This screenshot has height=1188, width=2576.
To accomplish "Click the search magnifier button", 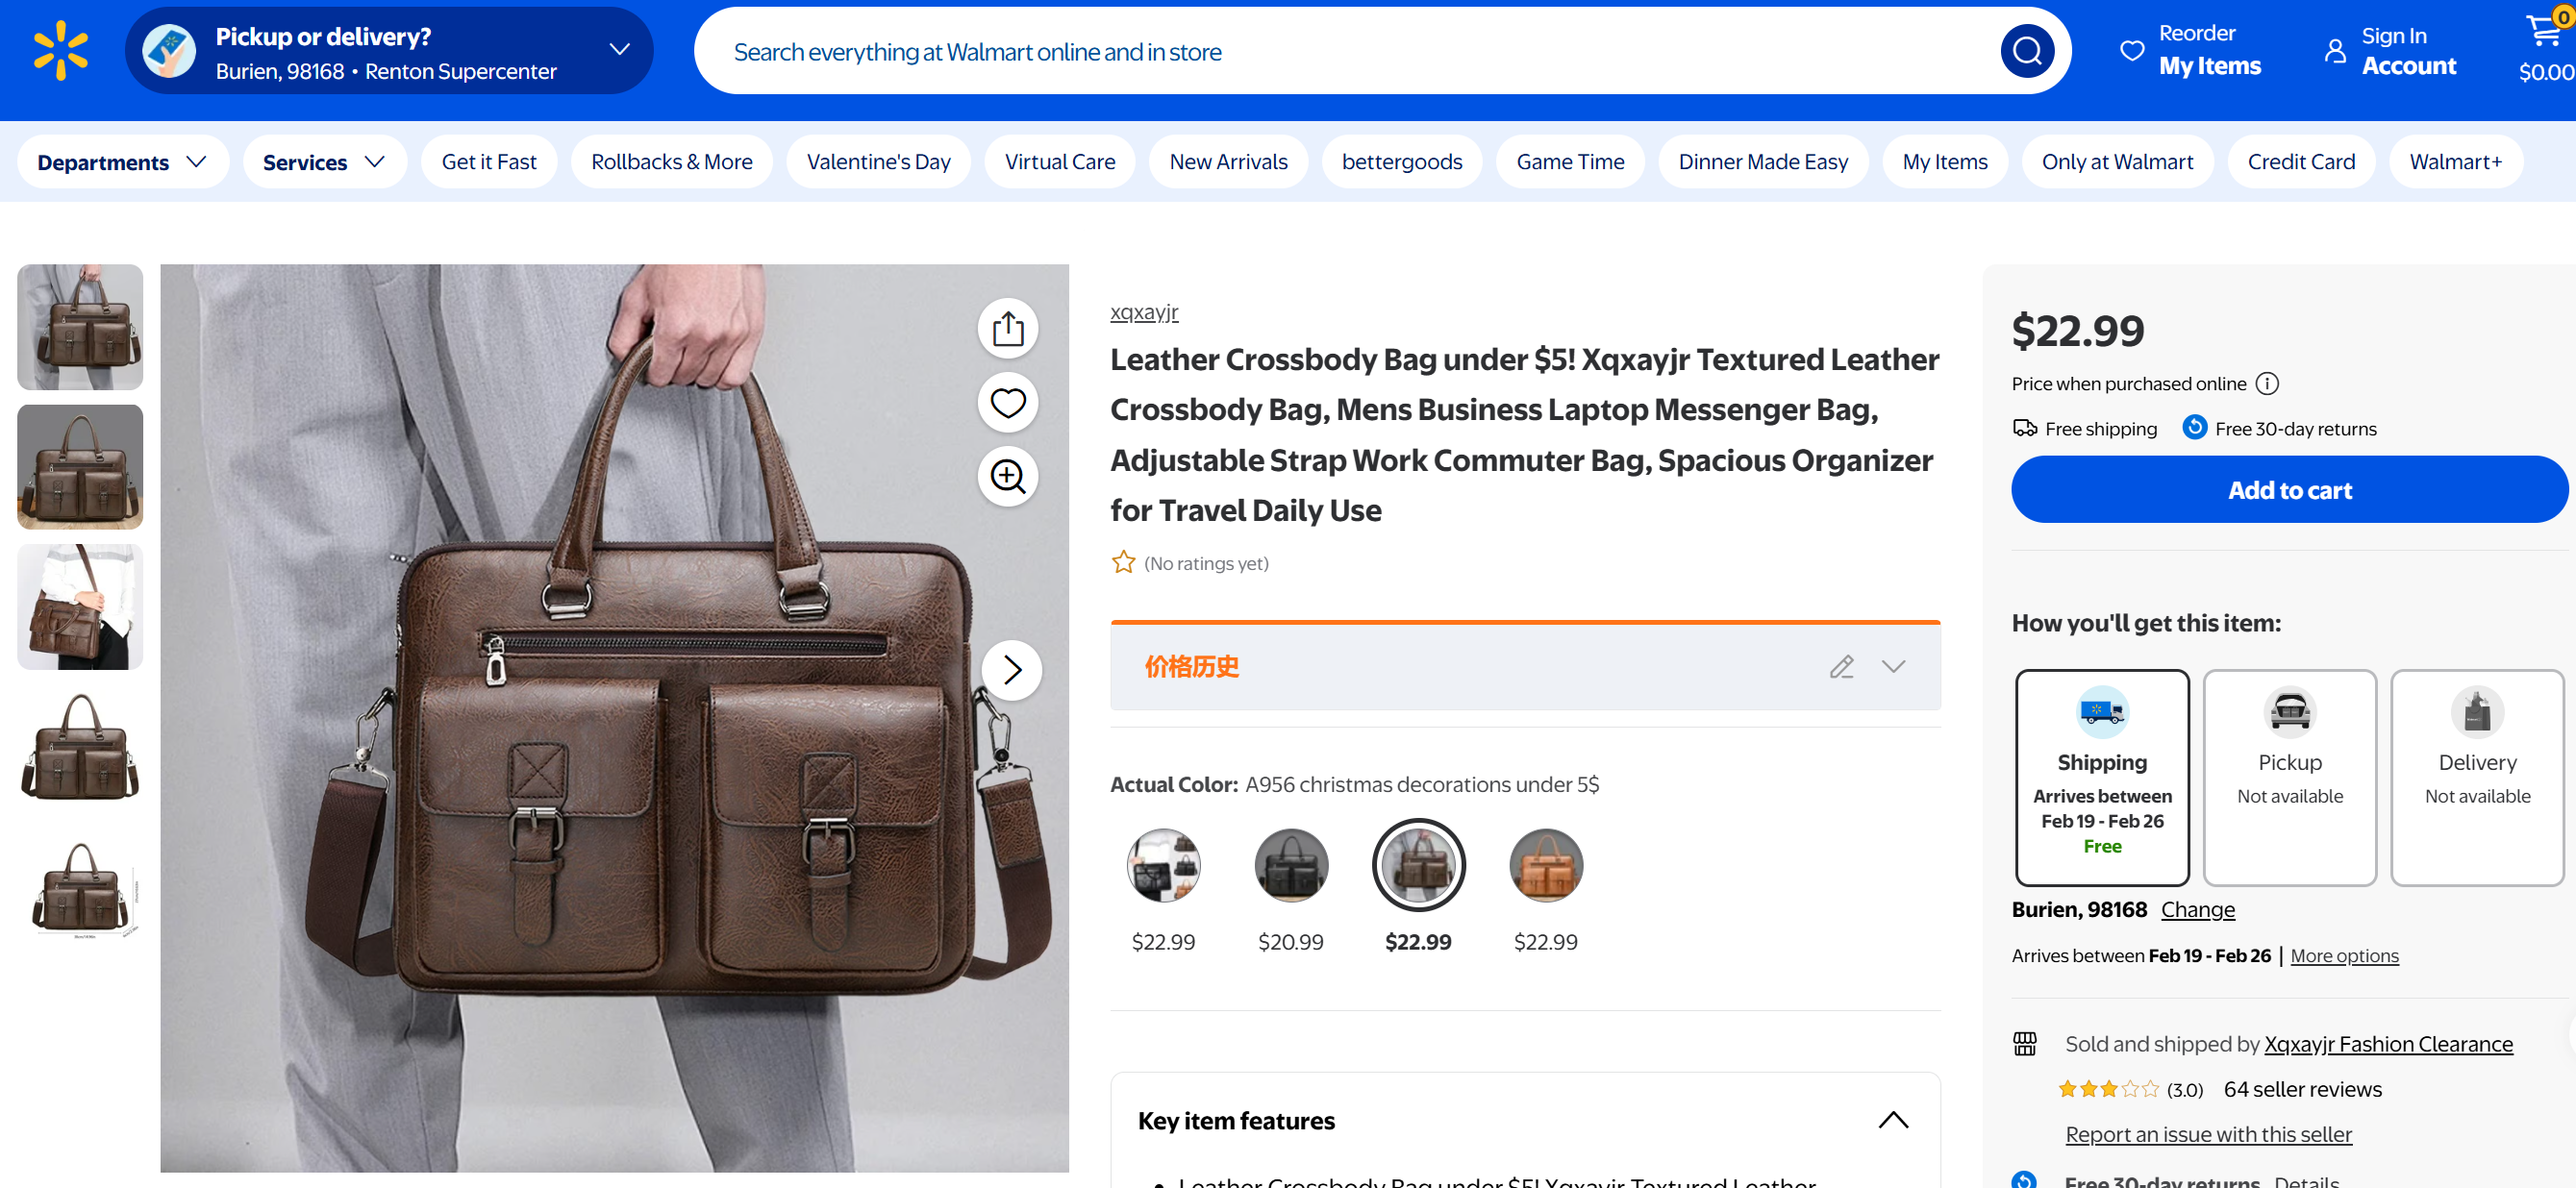I will click(x=2026, y=51).
